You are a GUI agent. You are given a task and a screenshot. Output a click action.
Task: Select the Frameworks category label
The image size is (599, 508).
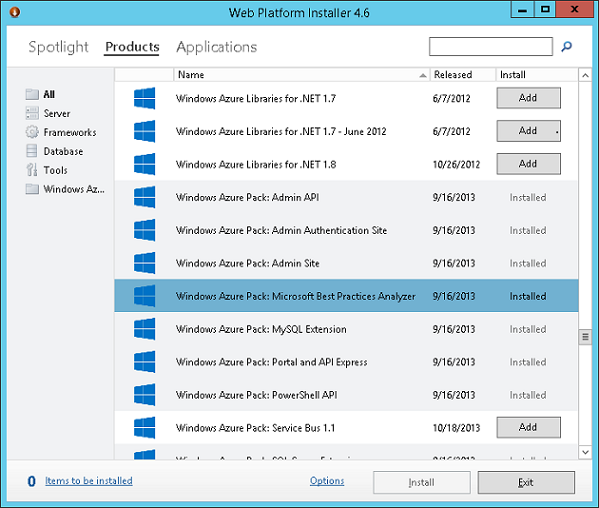pos(70,133)
